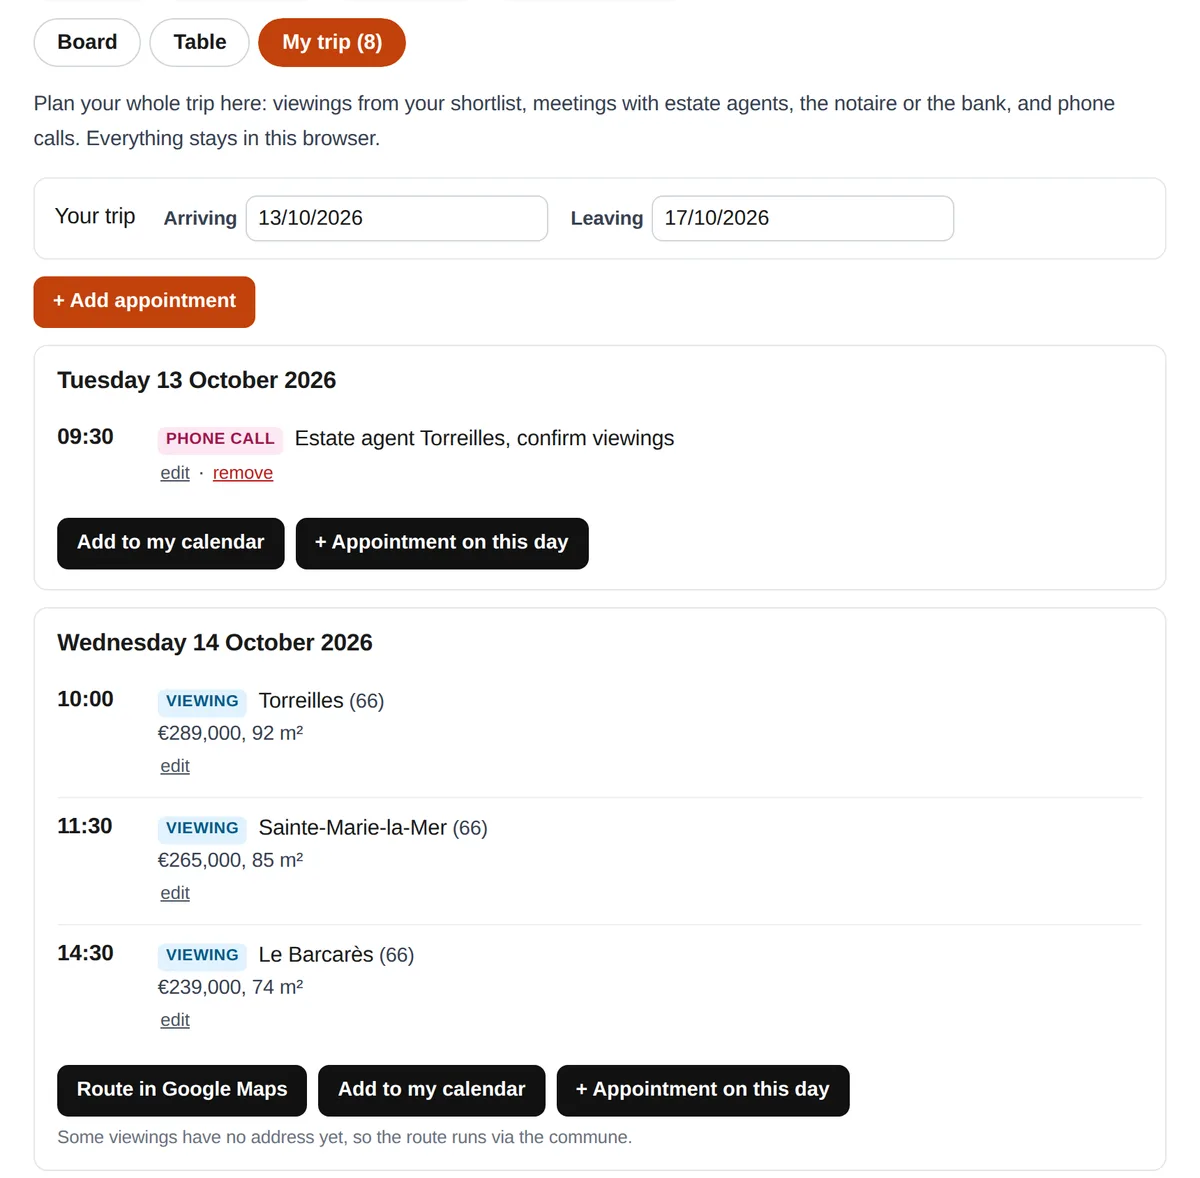Edit the Sainte-Marie-la-Mer viewing
This screenshot has width=1200, height=1178.
[175, 893]
